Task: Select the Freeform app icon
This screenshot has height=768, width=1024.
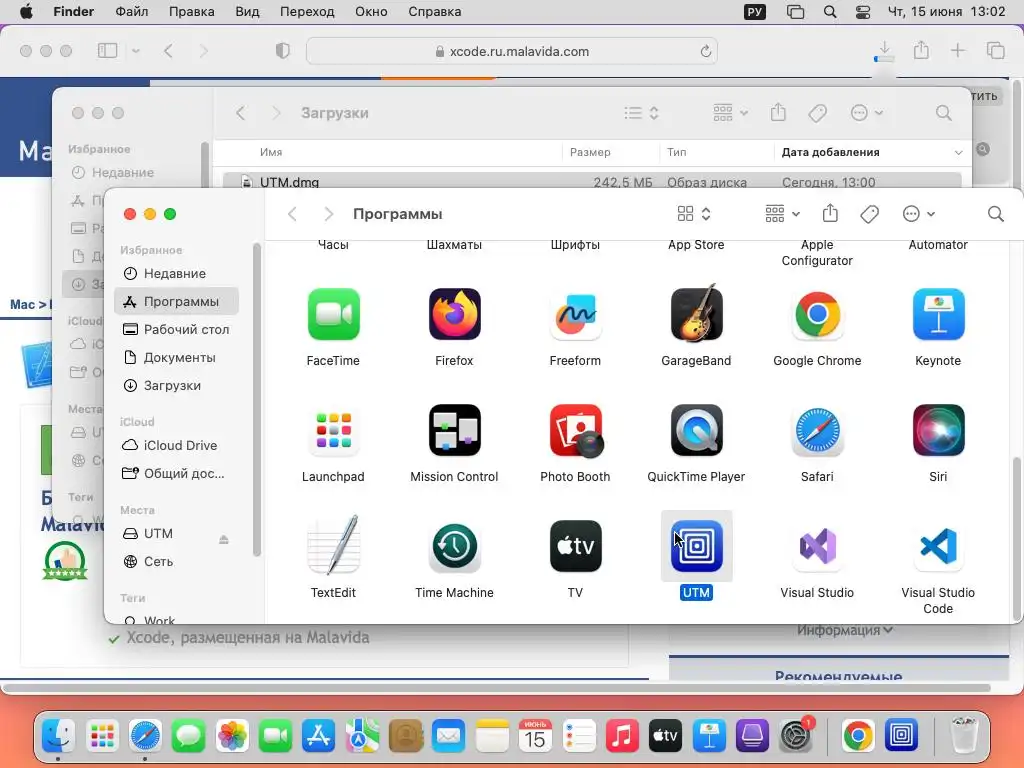Action: (575, 315)
